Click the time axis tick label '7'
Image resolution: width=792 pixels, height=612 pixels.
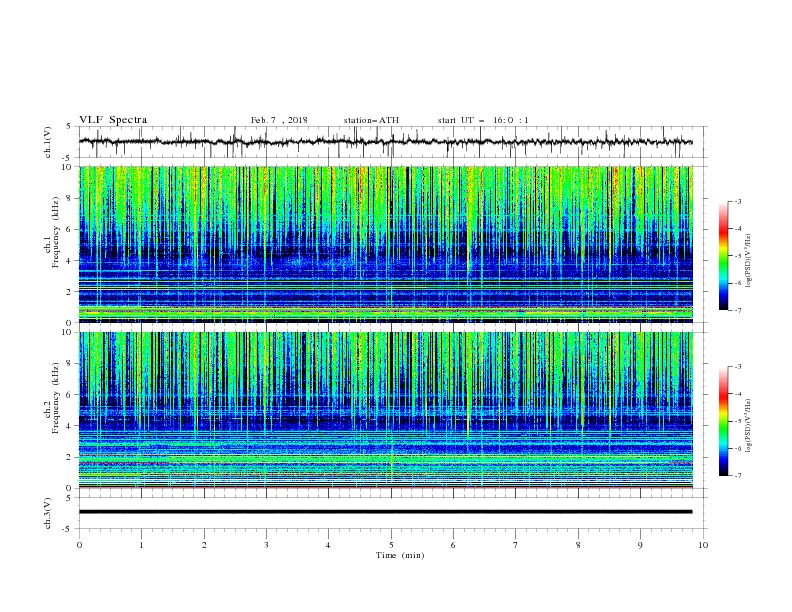coord(516,545)
